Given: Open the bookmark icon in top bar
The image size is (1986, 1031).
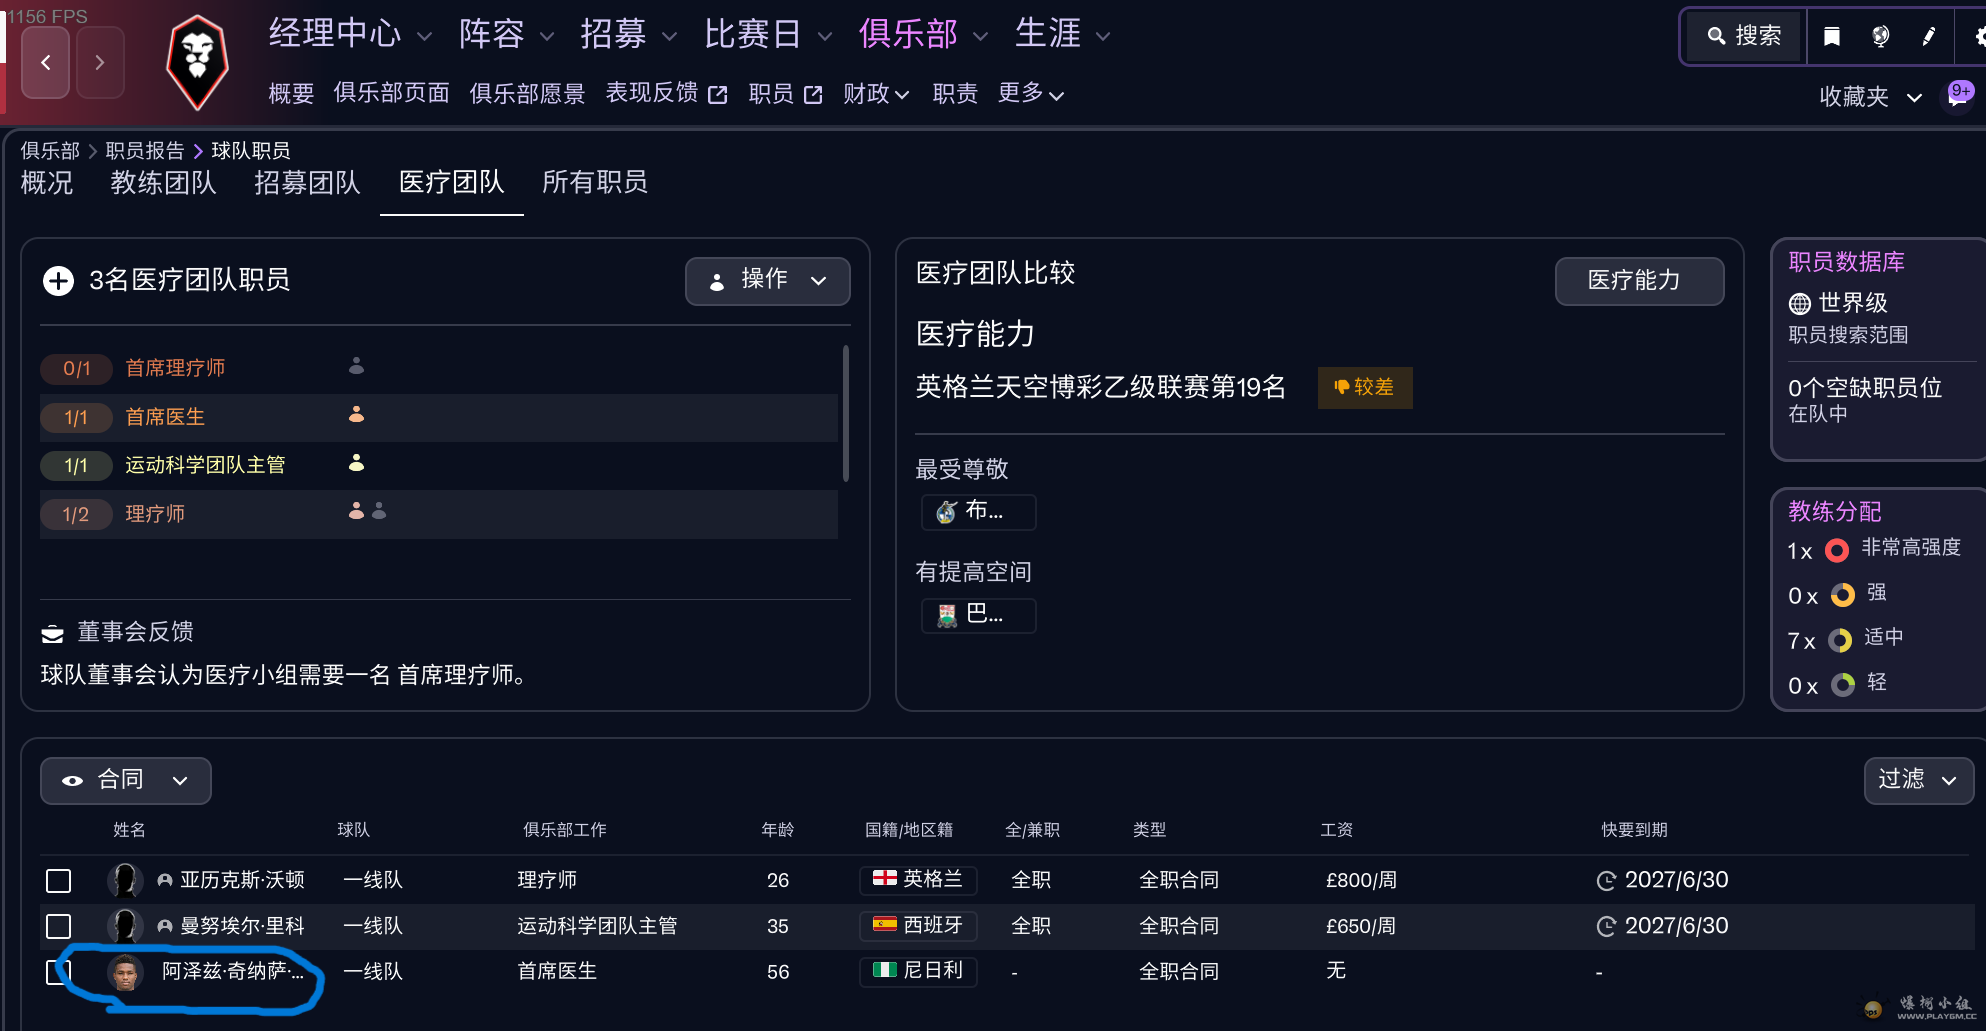Looking at the screenshot, I should click(x=1832, y=37).
